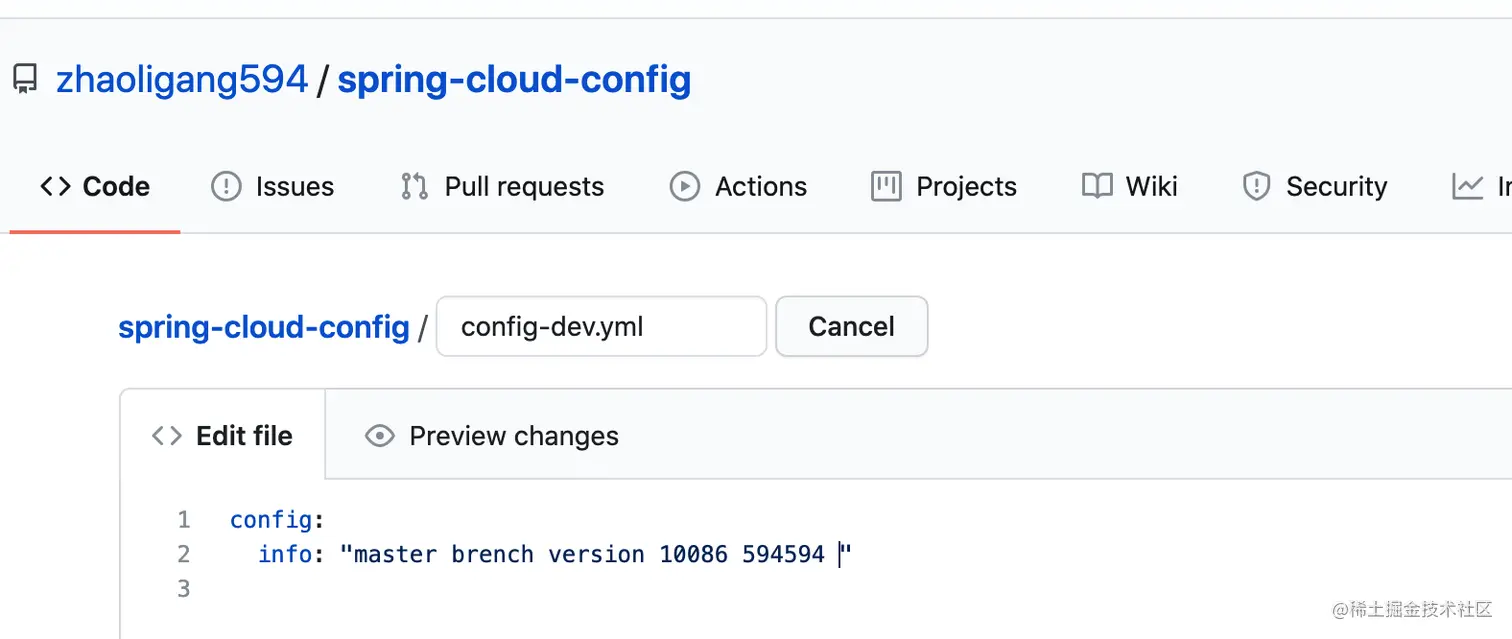The height and width of the screenshot is (639, 1512).
Task: Click the Wiki book icon
Action: pyautogui.click(x=1097, y=186)
